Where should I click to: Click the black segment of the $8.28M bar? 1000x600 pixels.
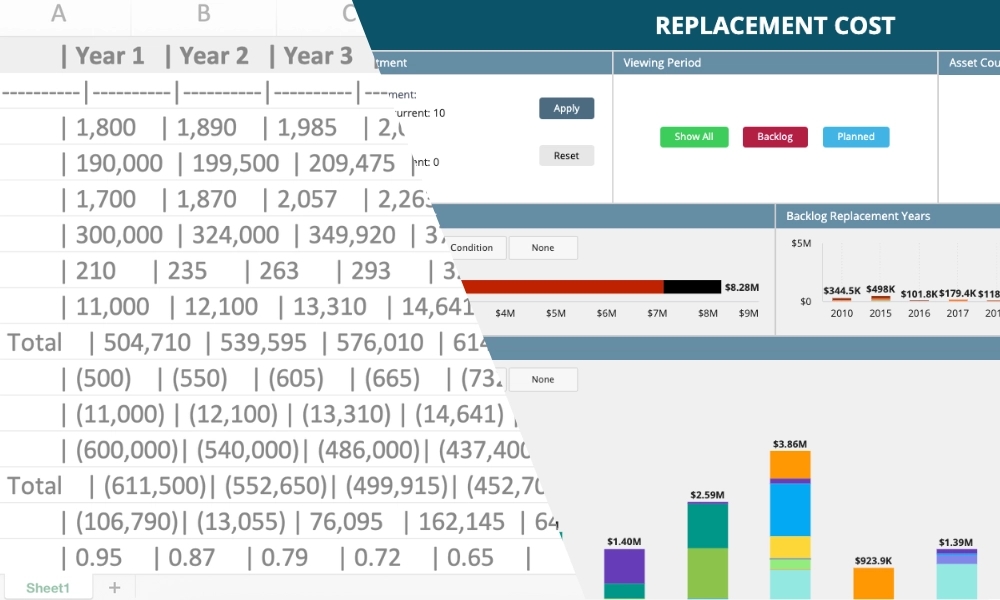pyautogui.click(x=692, y=287)
